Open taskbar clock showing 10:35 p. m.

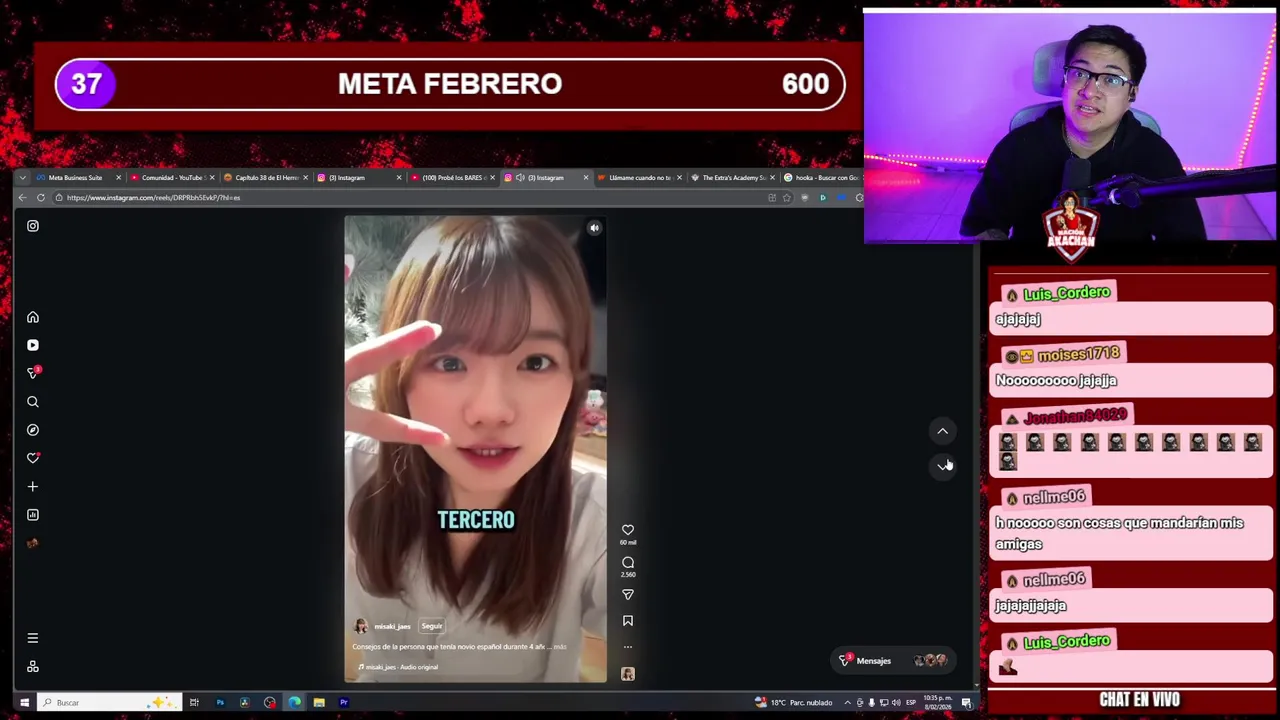[937, 703]
